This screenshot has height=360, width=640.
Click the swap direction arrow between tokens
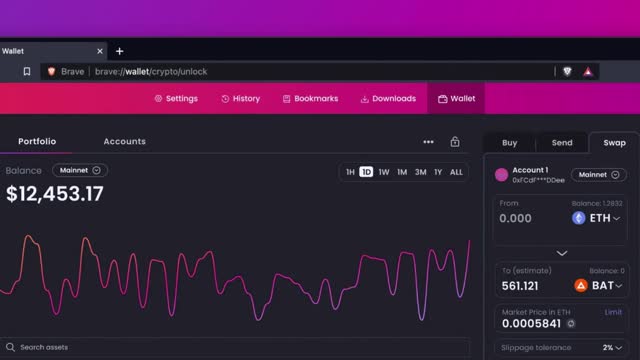click(562, 253)
